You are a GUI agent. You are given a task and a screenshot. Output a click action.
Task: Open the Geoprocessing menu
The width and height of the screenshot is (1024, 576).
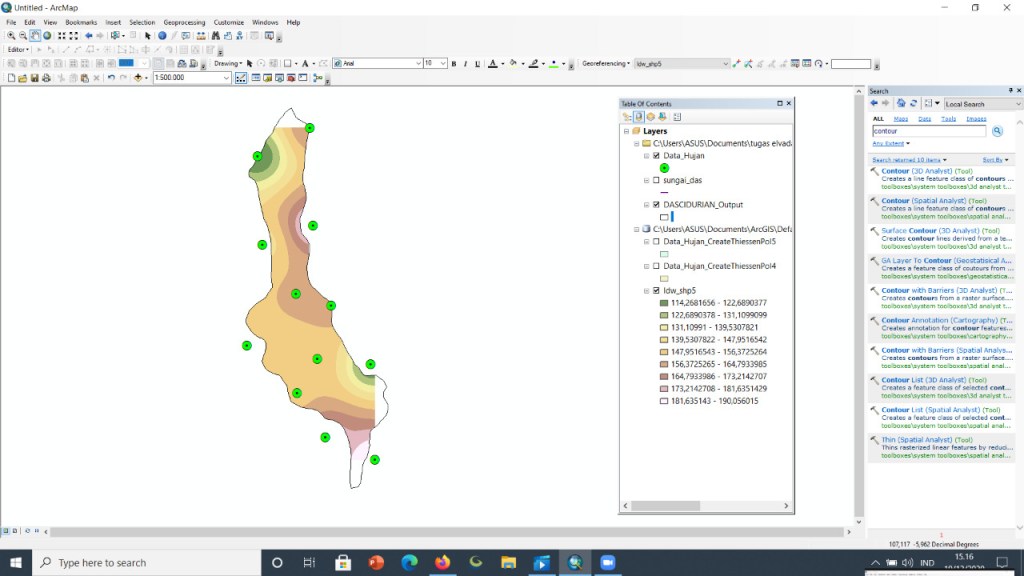[184, 22]
